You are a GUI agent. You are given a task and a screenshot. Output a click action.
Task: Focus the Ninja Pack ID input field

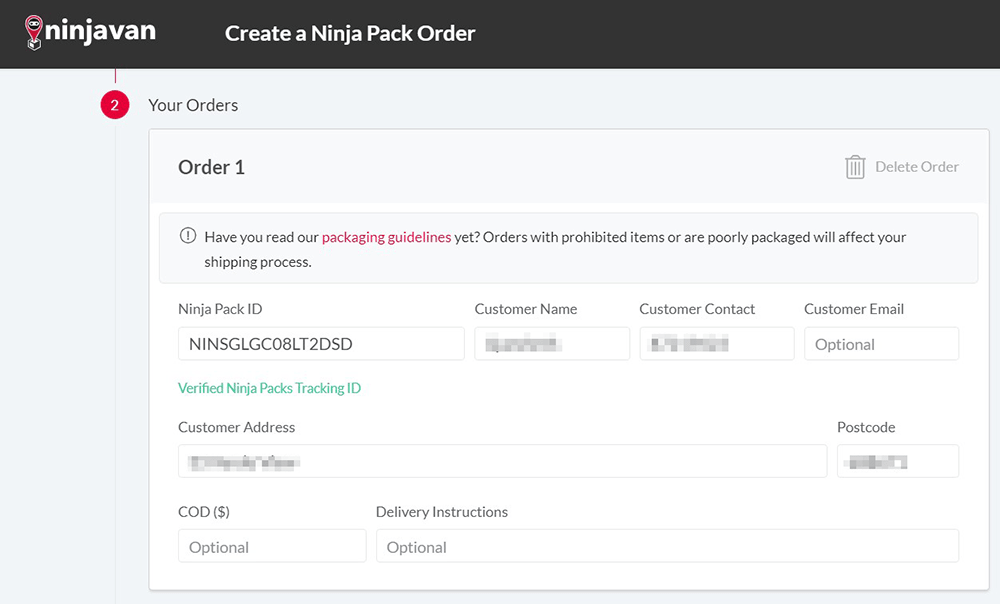(320, 344)
